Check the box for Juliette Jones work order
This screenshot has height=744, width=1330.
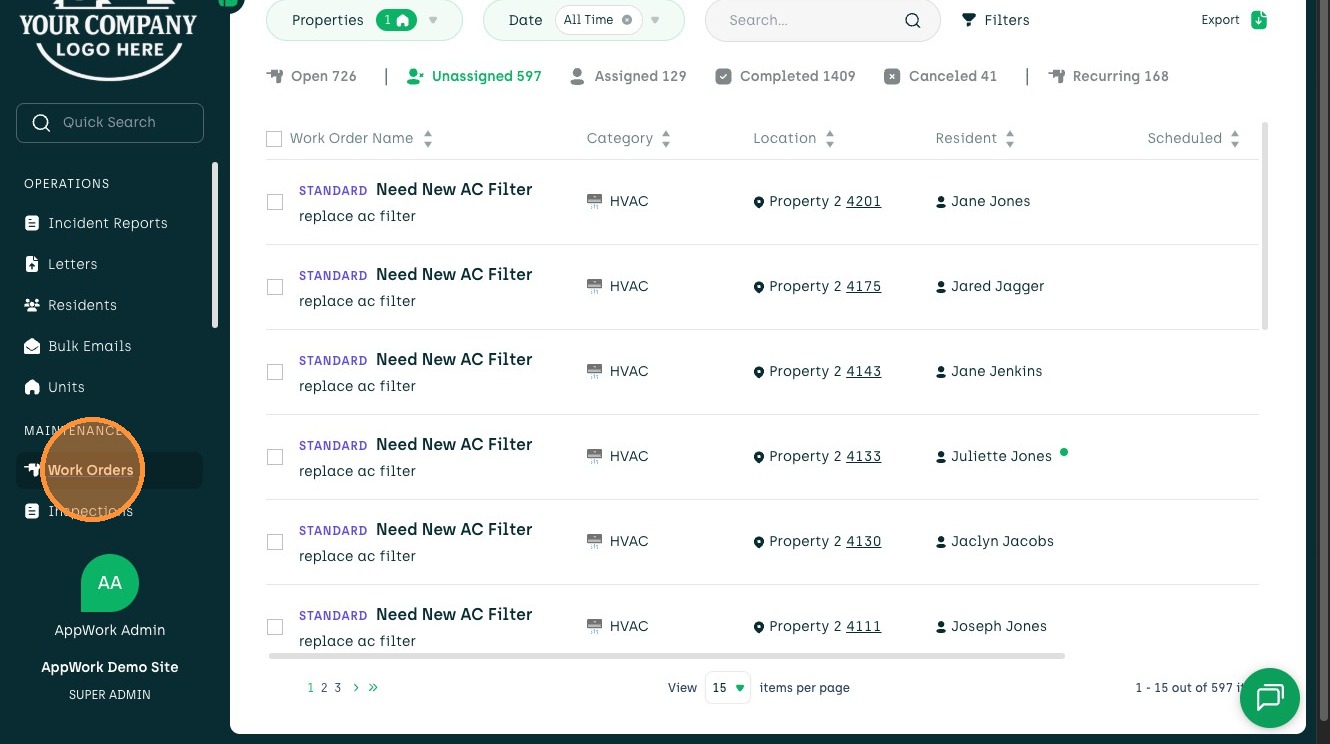[x=275, y=457]
